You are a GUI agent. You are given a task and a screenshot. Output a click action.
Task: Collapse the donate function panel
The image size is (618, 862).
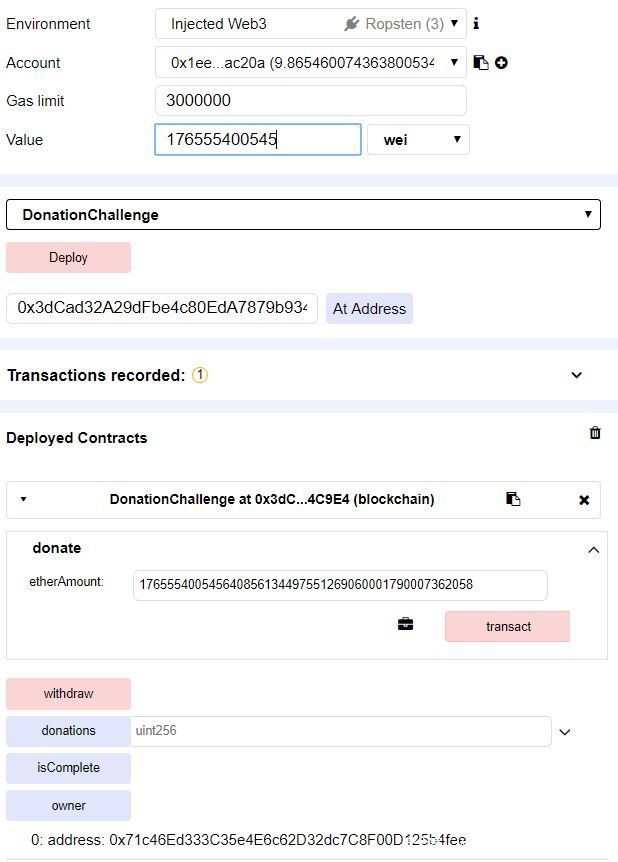pyautogui.click(x=593, y=549)
